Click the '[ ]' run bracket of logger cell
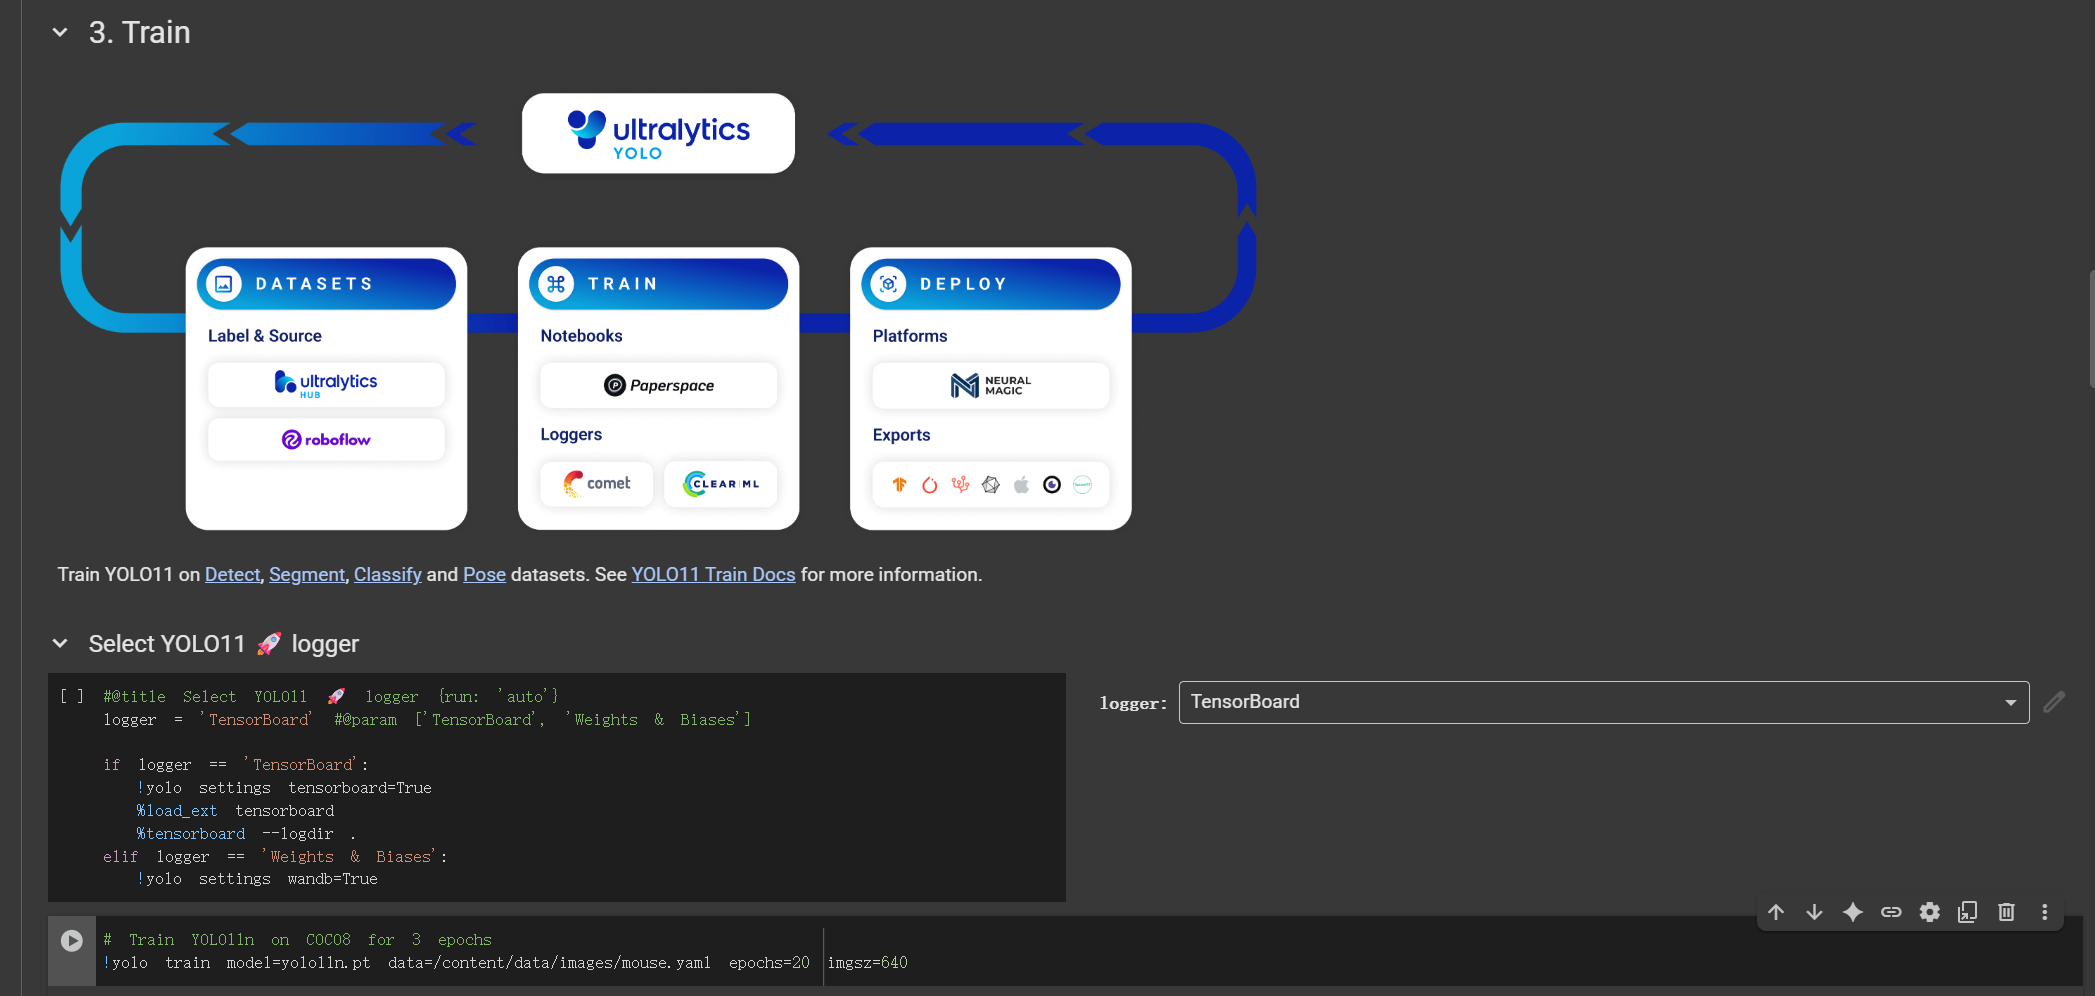 pyautogui.click(x=72, y=696)
